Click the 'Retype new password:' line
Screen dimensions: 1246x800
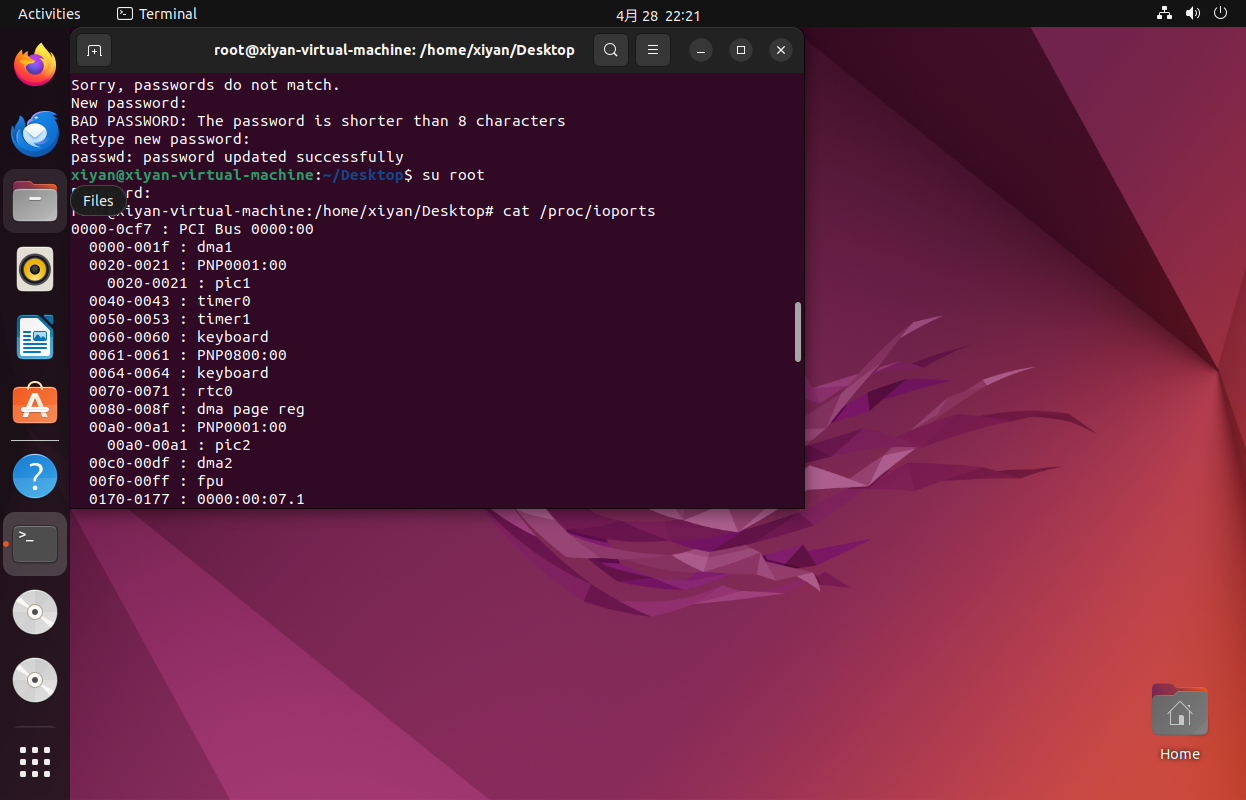(x=160, y=139)
